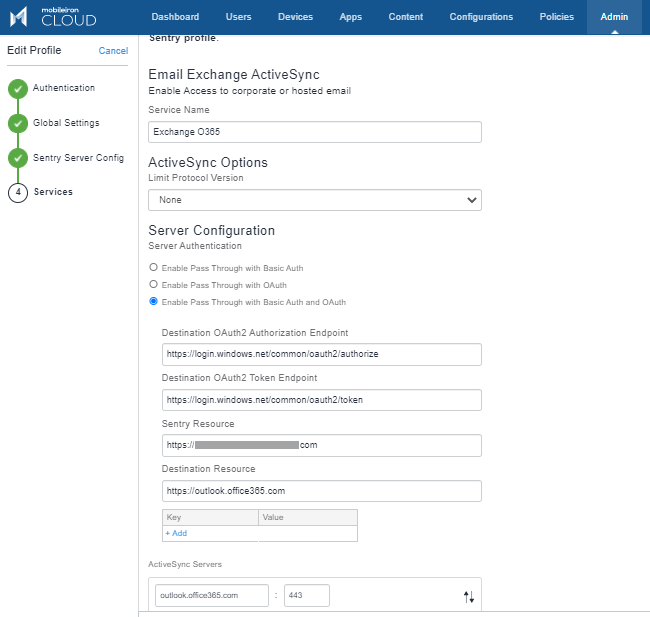
Task: Click the Key column header
Action: click(x=210, y=517)
